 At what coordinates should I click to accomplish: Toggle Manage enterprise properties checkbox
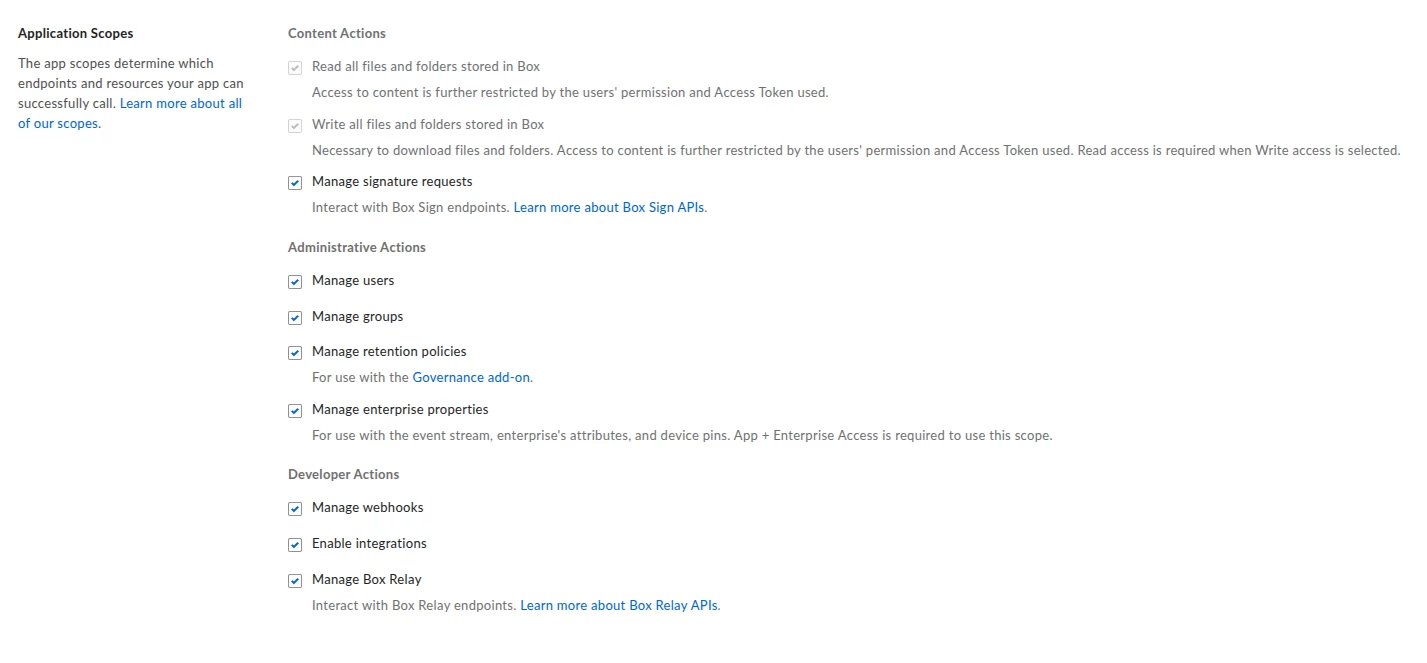[295, 411]
